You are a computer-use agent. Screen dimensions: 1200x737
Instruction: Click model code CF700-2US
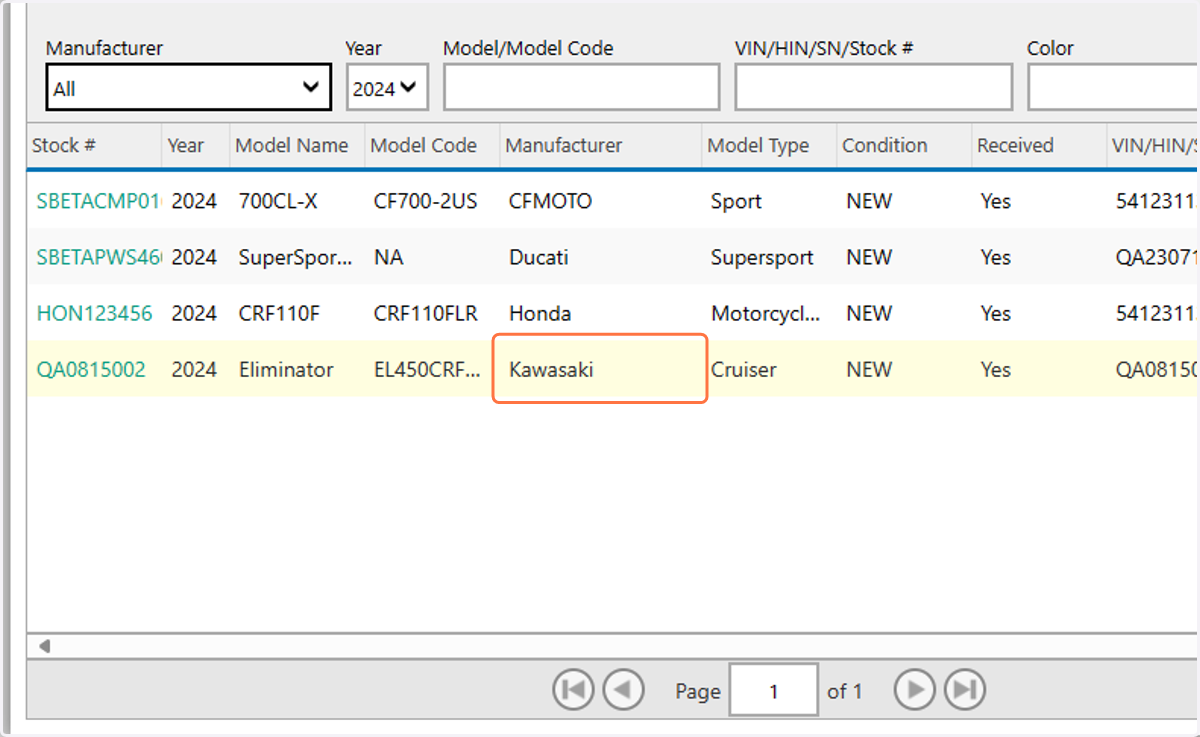[425, 201]
